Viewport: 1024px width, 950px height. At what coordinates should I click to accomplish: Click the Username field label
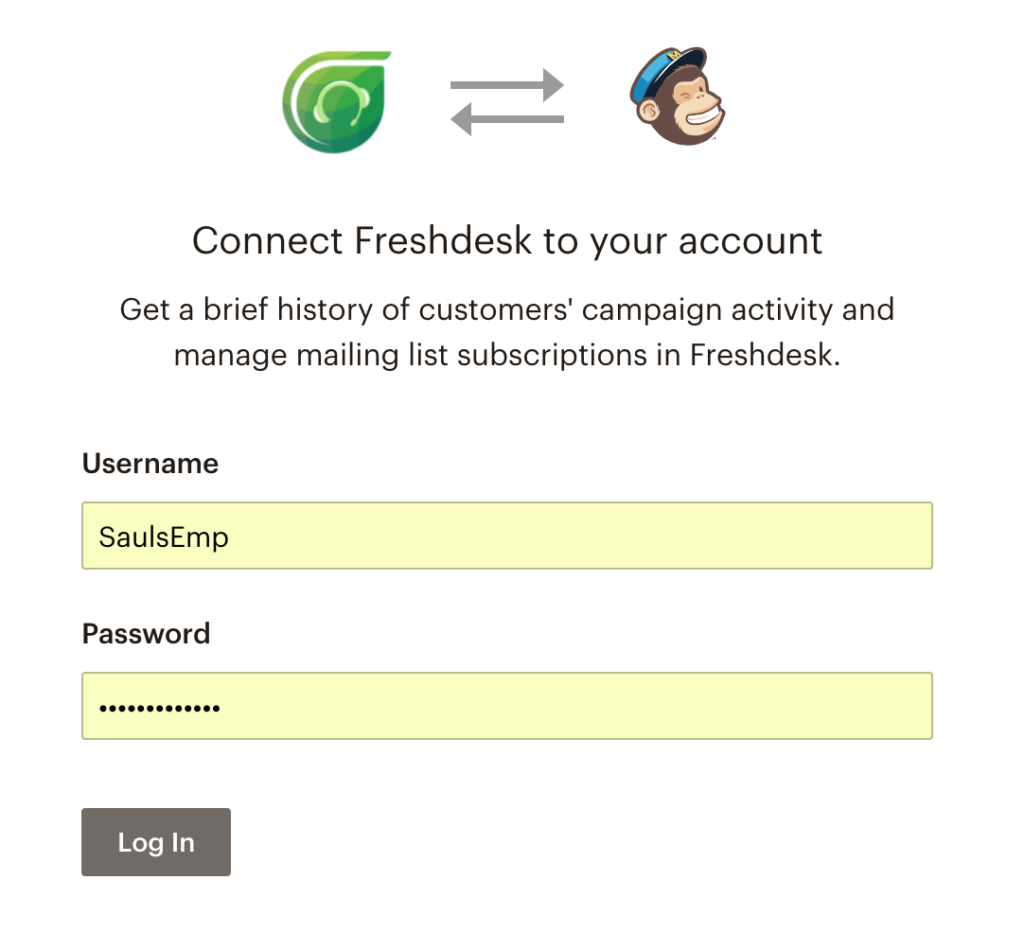pos(150,464)
